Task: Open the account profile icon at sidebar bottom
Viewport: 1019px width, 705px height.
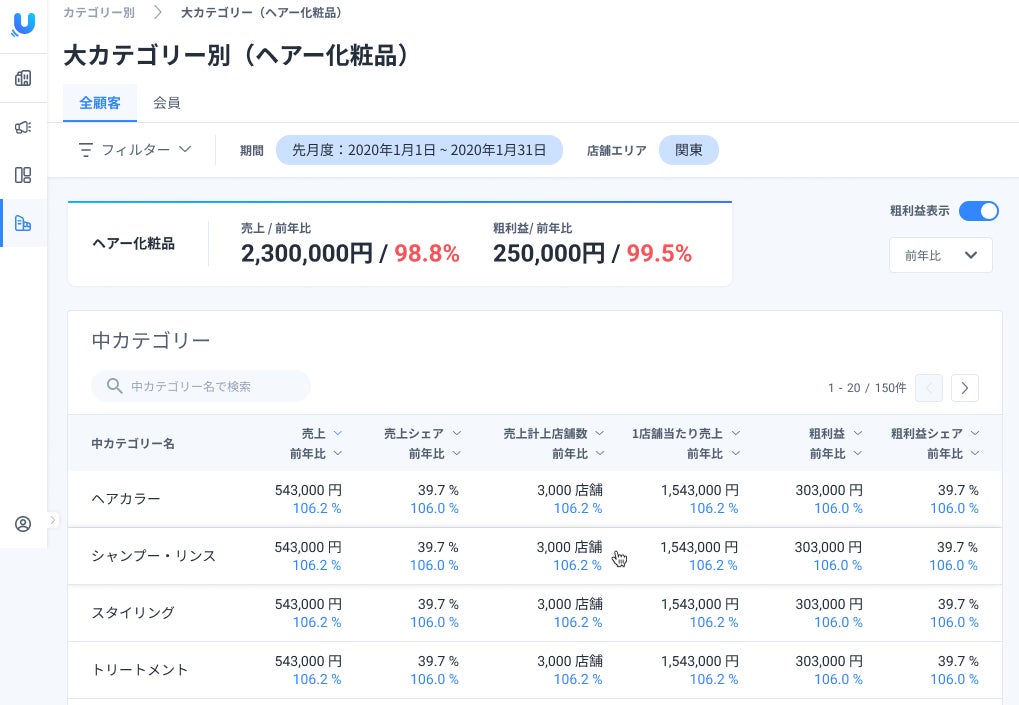Action: click(23, 524)
